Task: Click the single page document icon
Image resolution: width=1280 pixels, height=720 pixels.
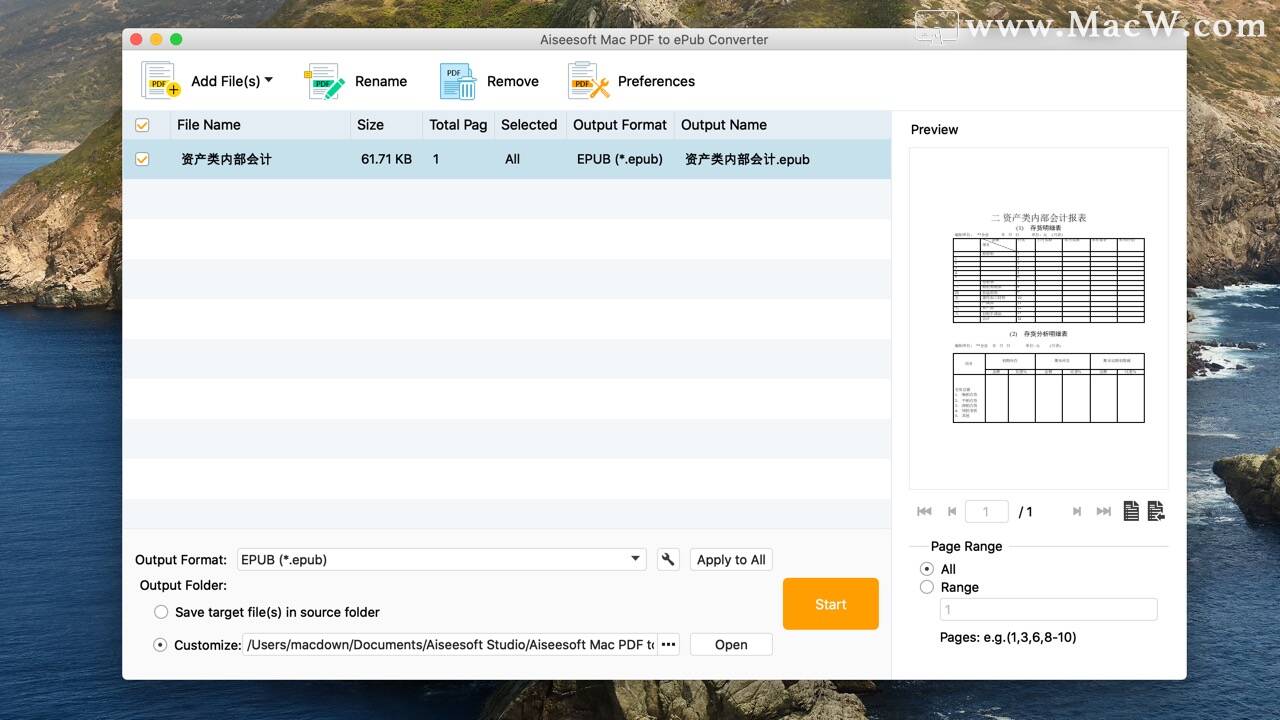Action: pos(1131,511)
